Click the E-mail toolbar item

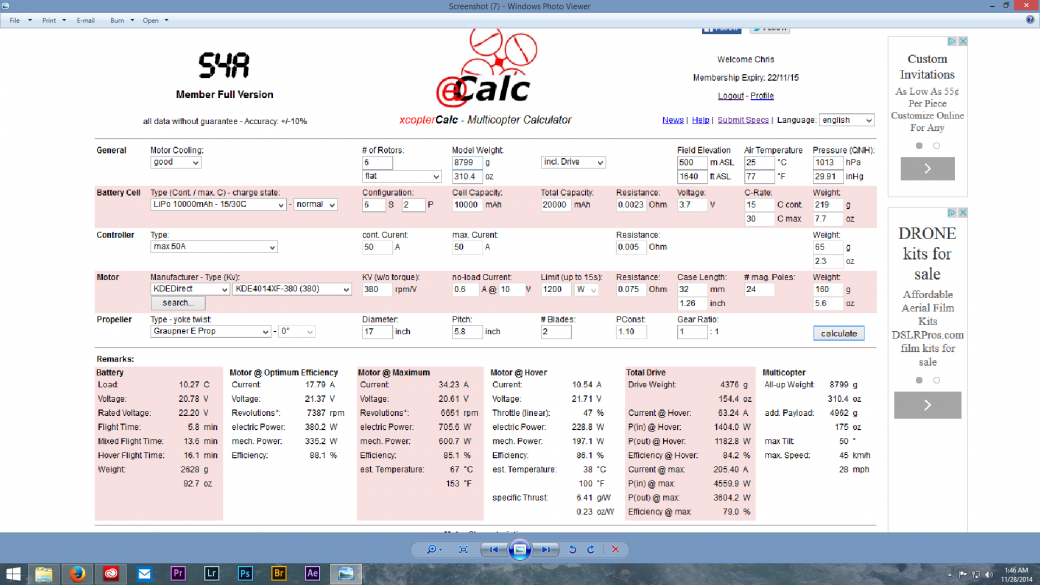pos(86,21)
